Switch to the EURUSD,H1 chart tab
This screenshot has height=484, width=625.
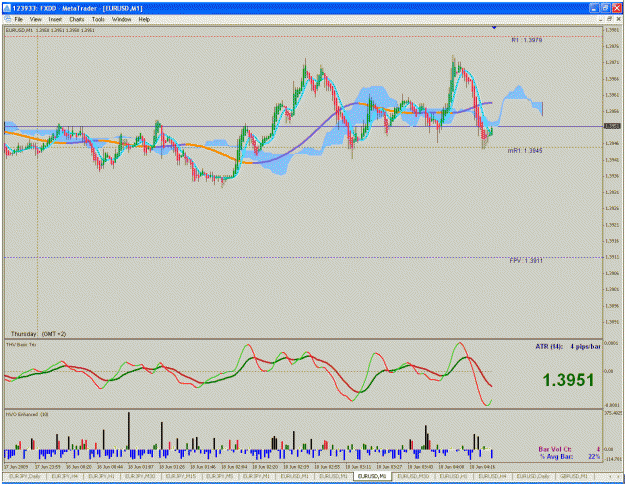(453, 476)
